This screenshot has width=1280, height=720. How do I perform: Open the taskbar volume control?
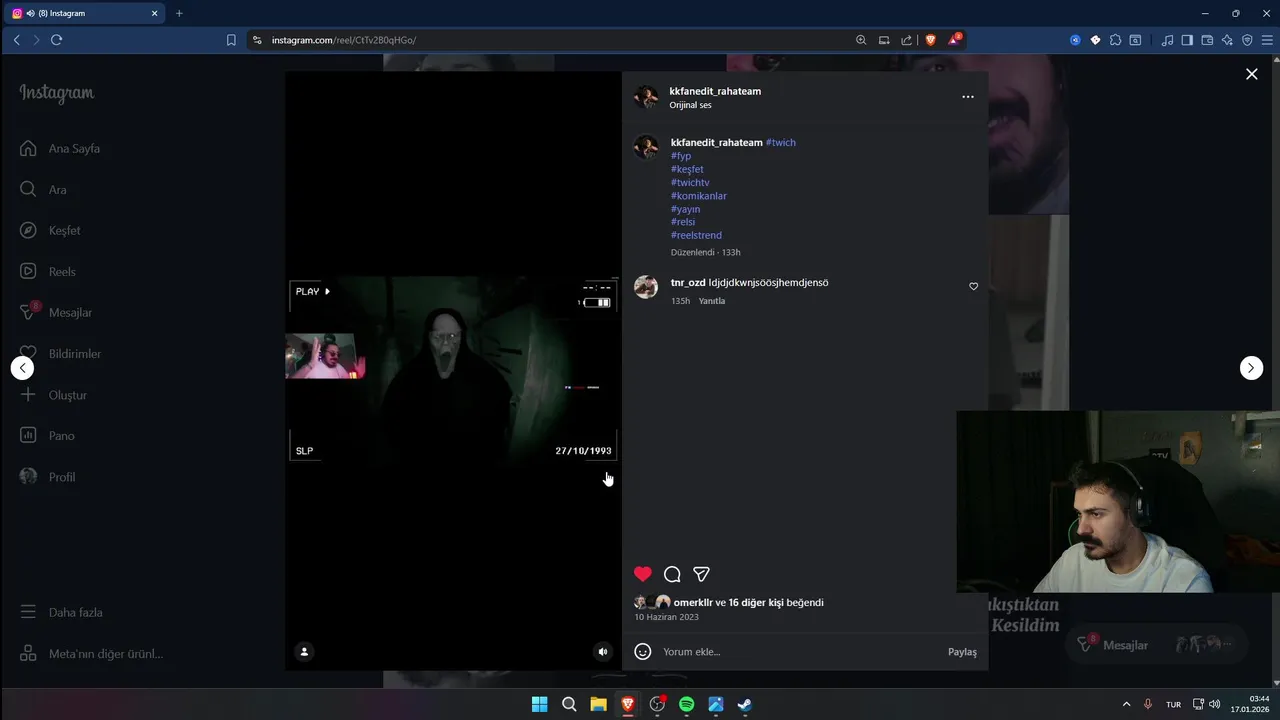pos(1215,704)
